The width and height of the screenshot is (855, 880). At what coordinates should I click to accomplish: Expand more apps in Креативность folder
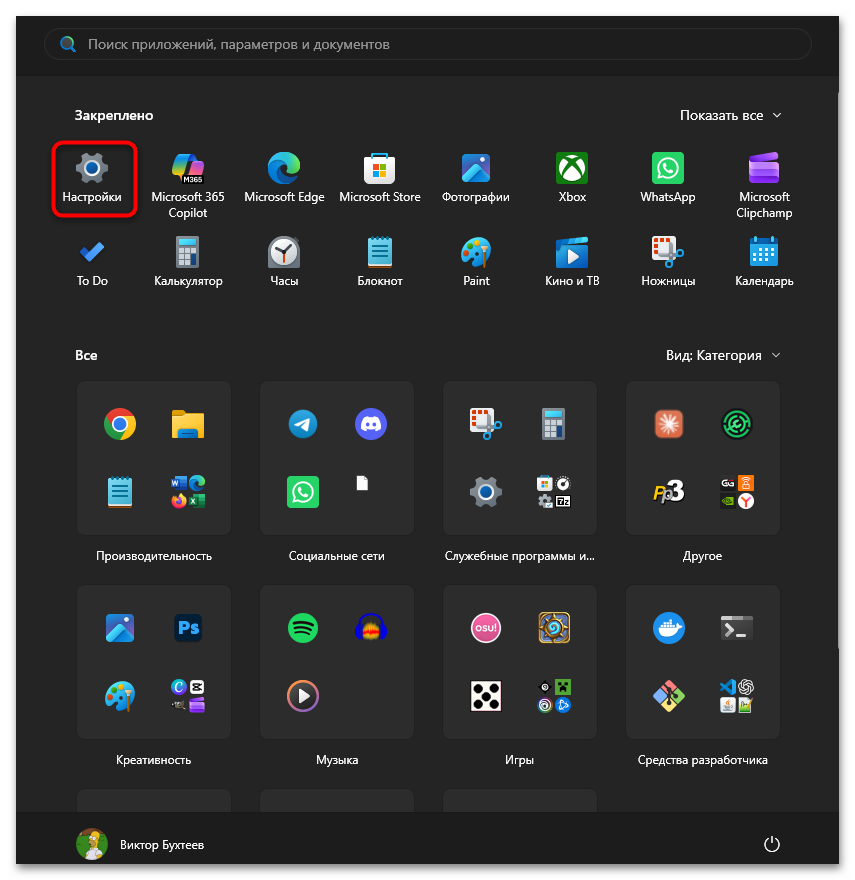188,696
